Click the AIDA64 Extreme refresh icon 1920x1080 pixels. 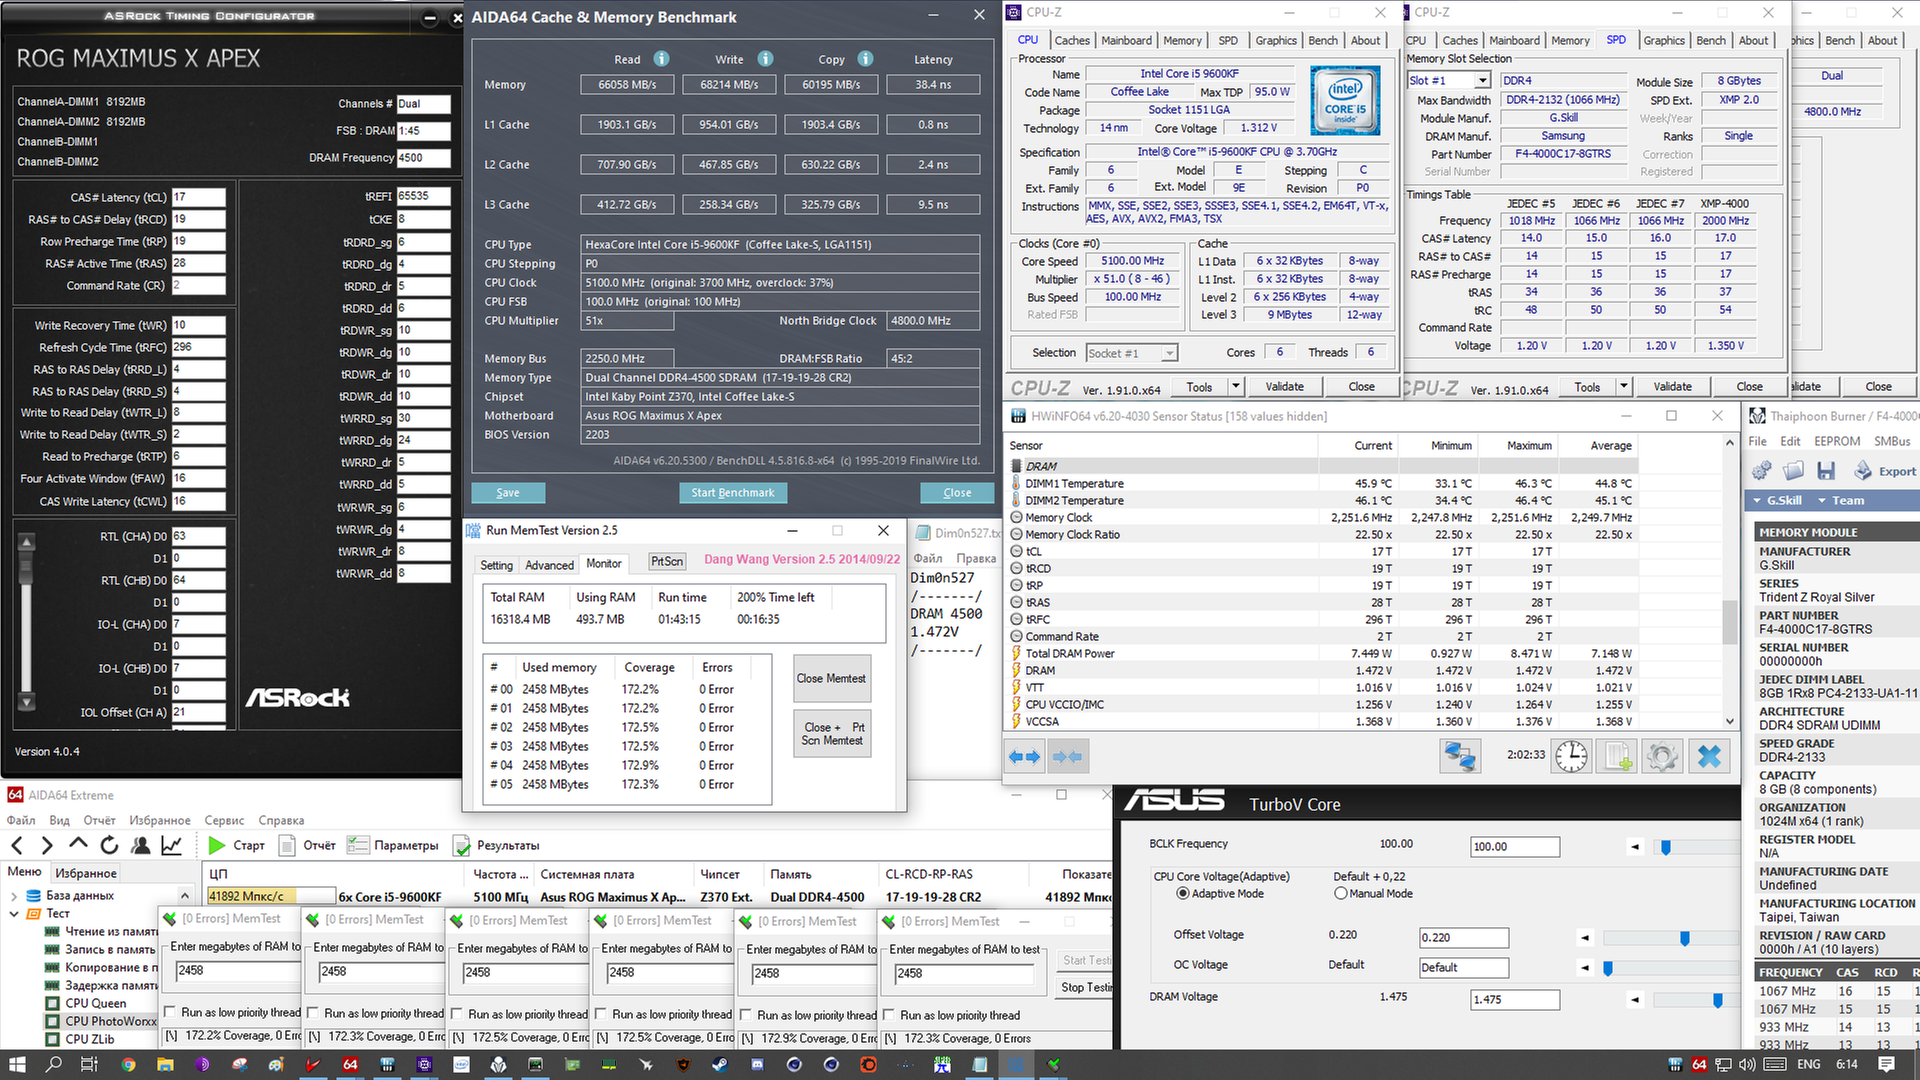click(x=109, y=845)
